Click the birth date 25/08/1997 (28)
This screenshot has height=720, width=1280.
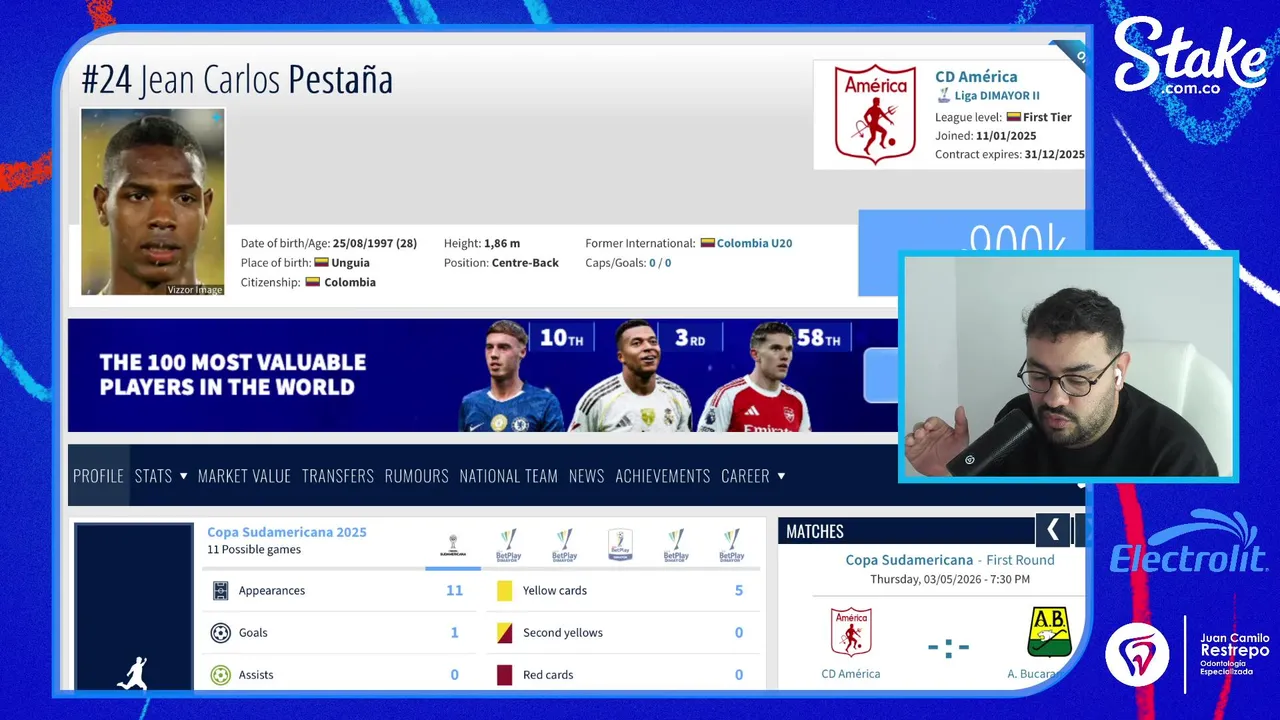(x=375, y=243)
